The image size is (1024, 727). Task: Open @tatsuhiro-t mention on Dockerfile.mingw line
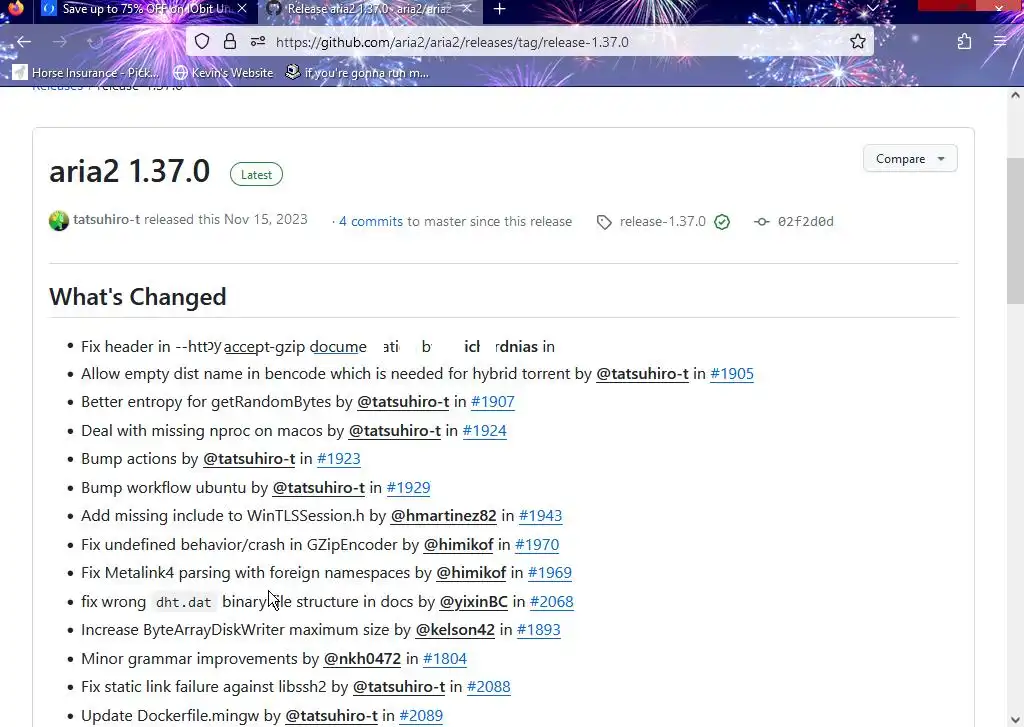click(331, 715)
